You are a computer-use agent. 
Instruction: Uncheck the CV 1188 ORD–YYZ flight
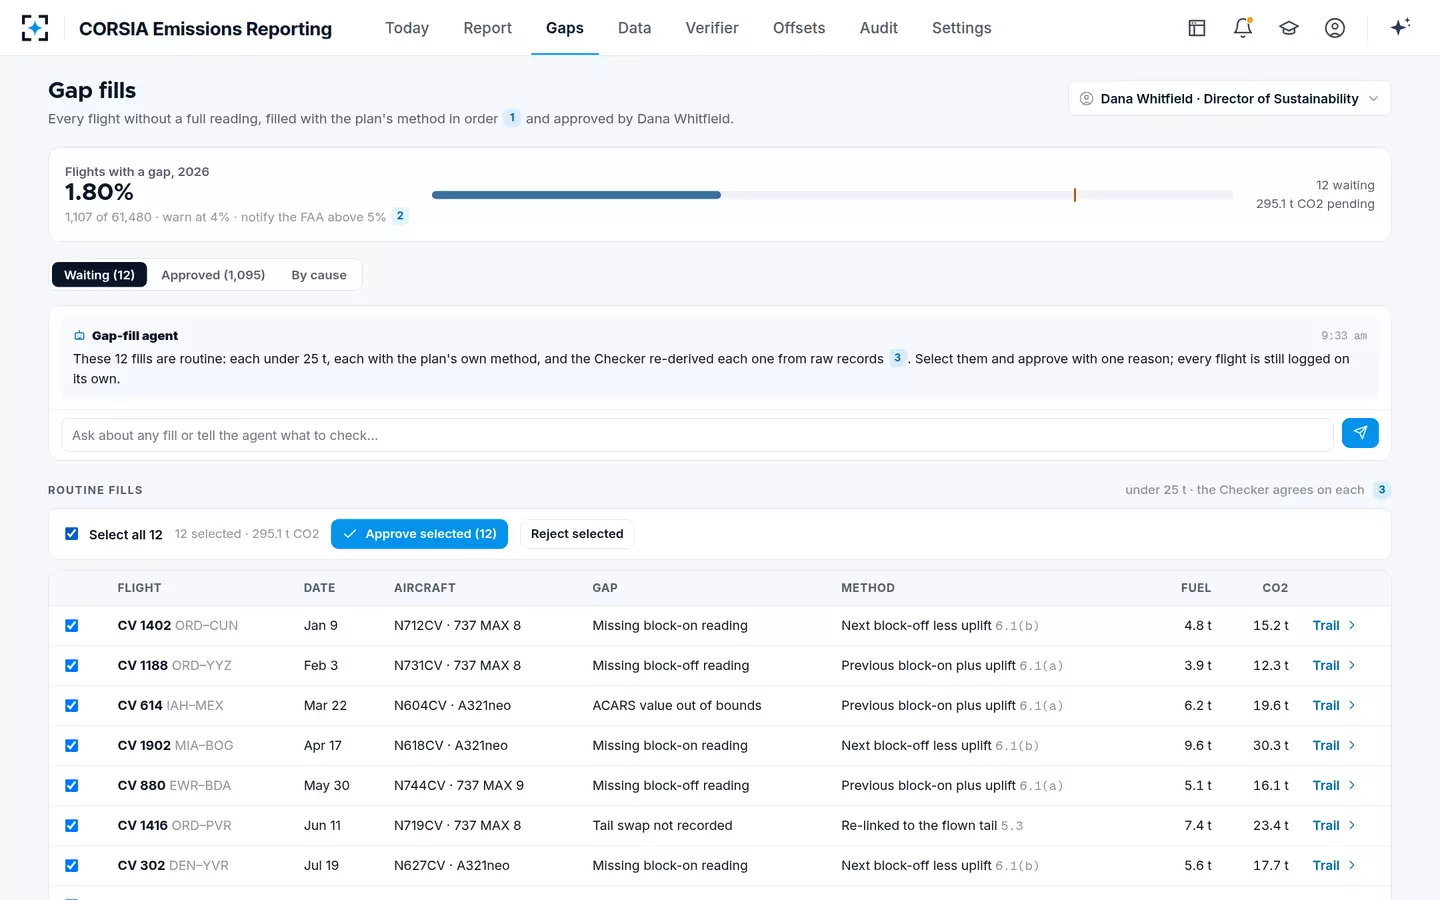pyautogui.click(x=72, y=666)
